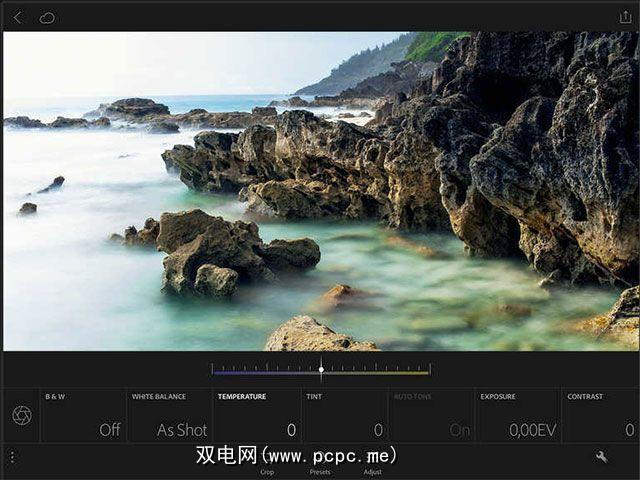Open the cloud sync status icon
The height and width of the screenshot is (480, 640).
[47, 18]
